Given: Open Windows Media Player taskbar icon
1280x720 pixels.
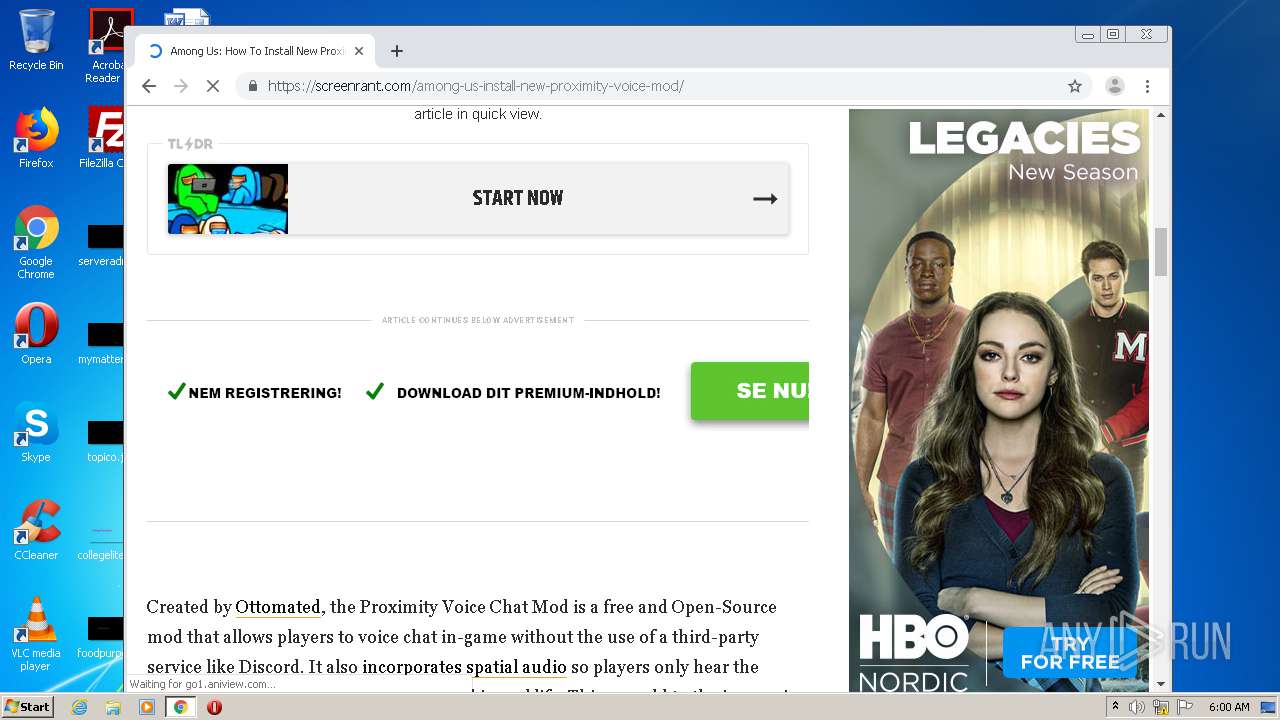Looking at the screenshot, I should (147, 707).
